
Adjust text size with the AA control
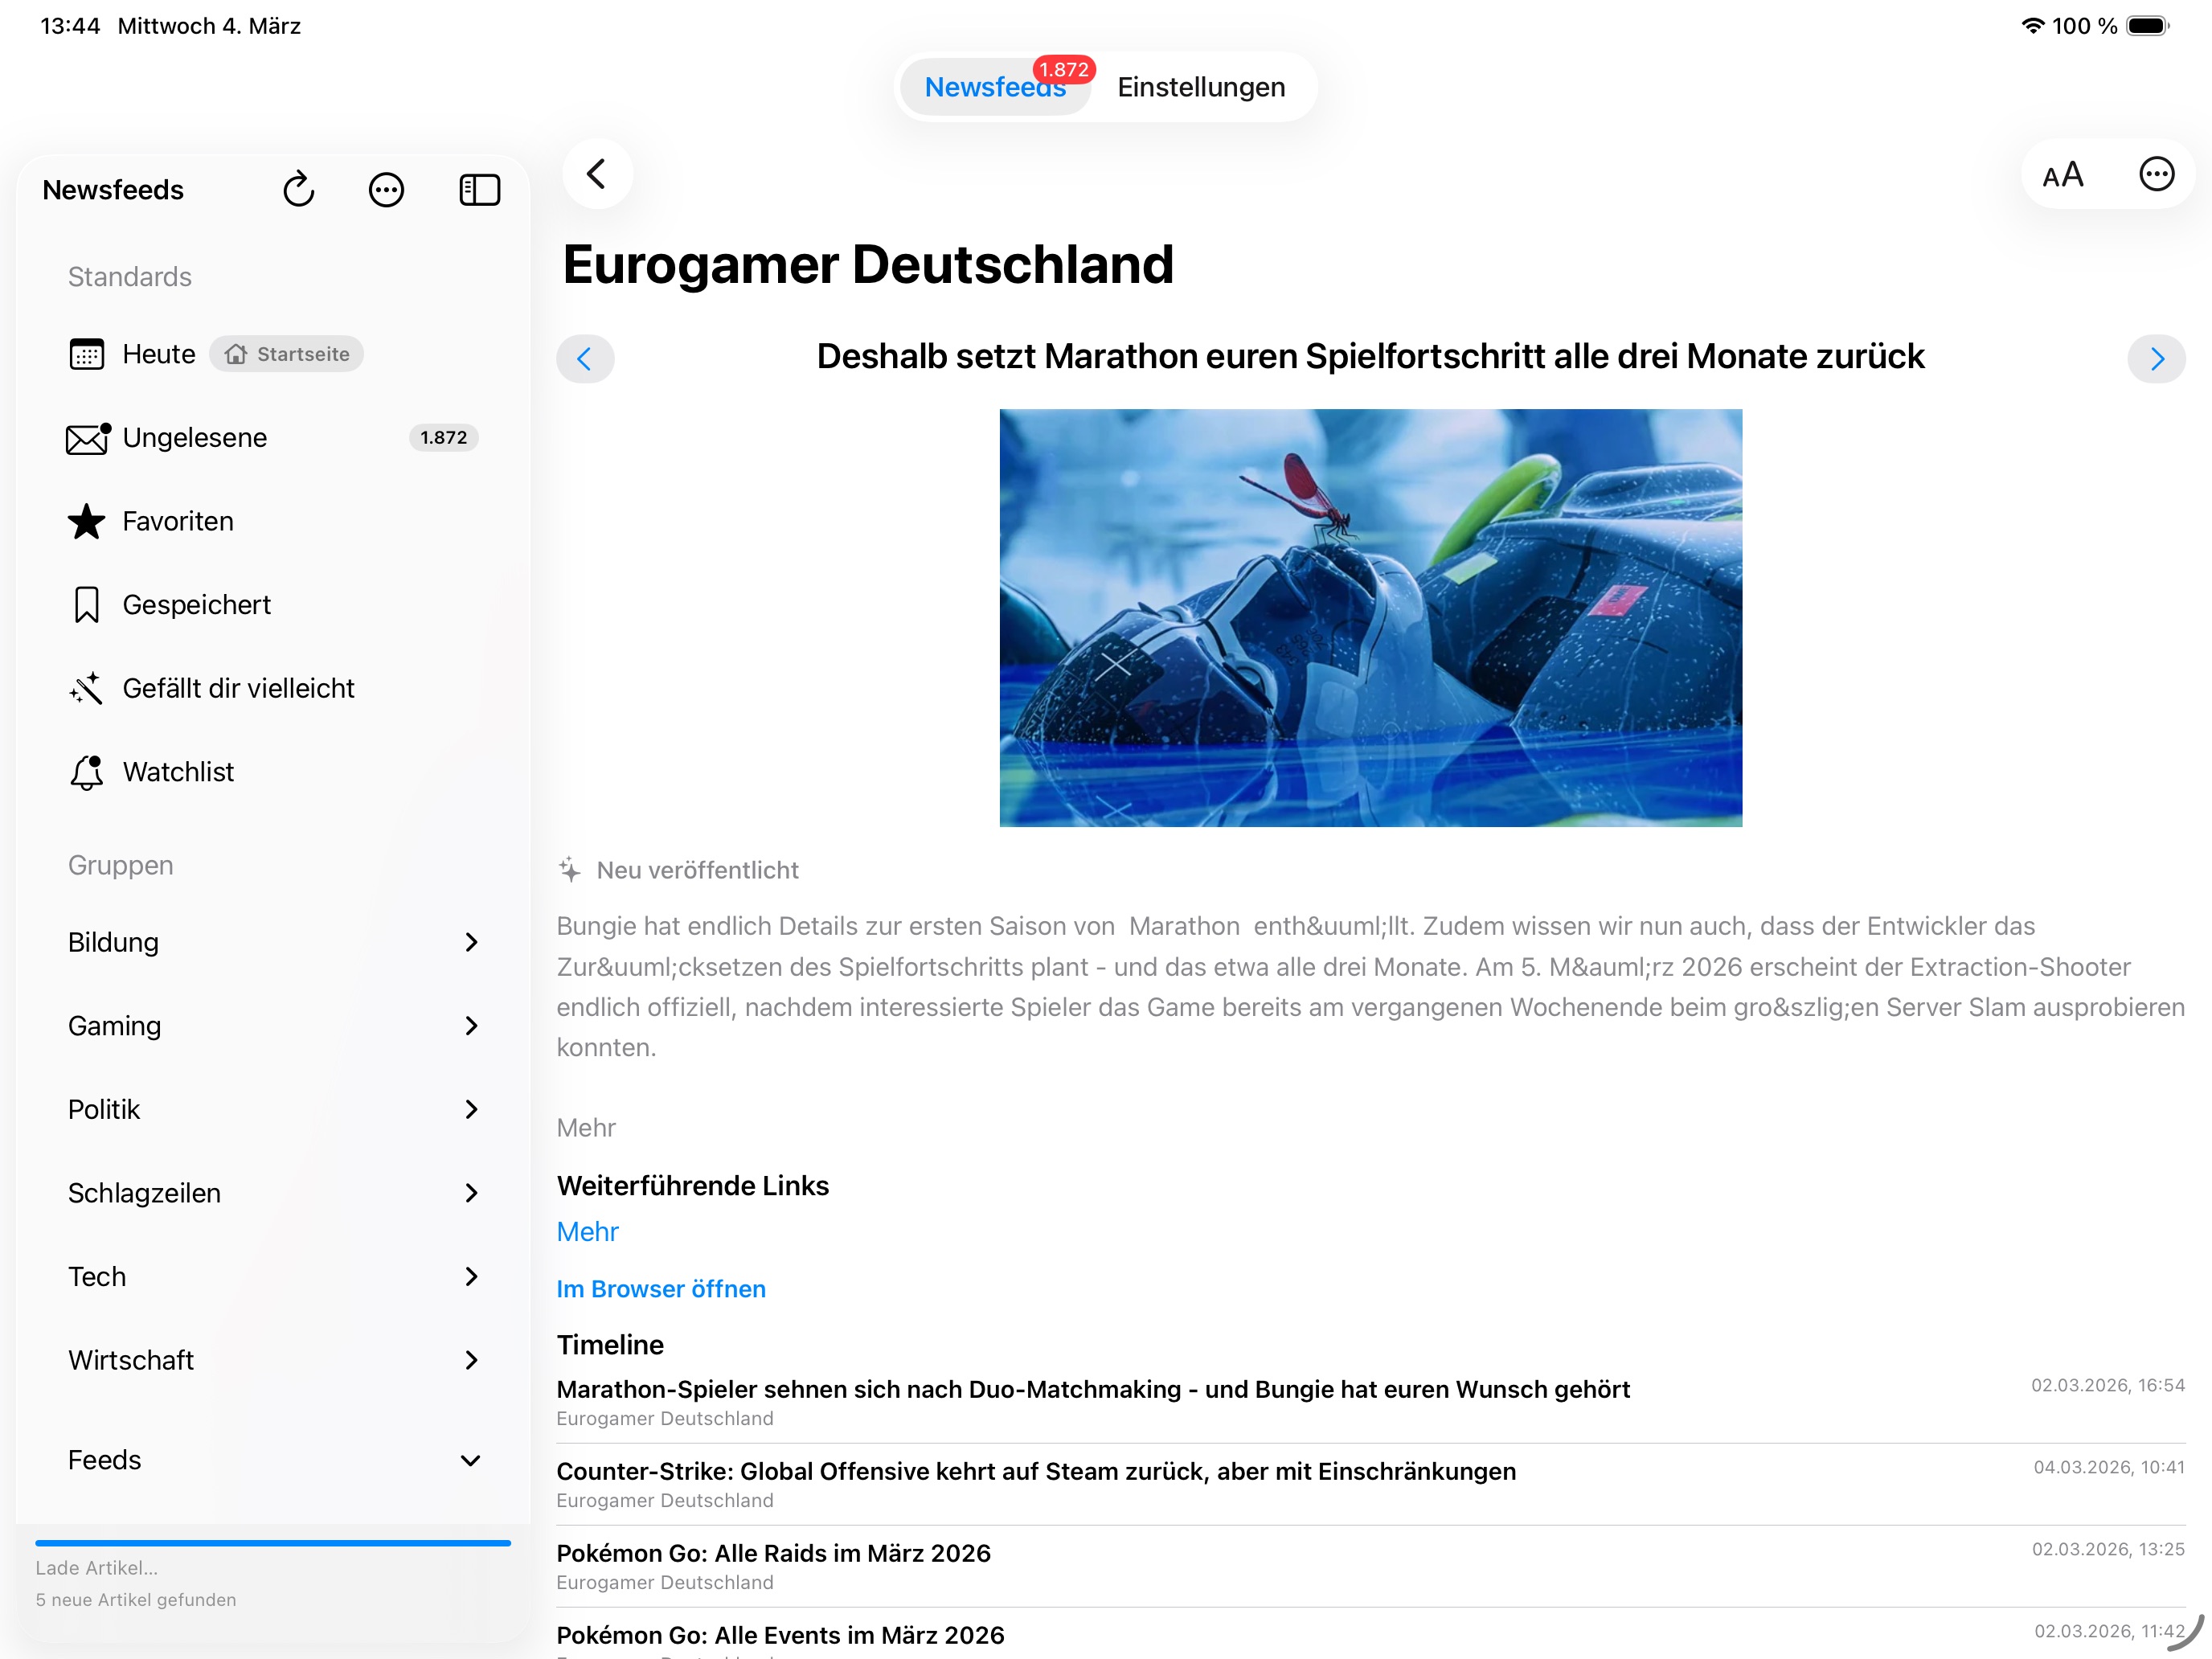pos(2062,175)
